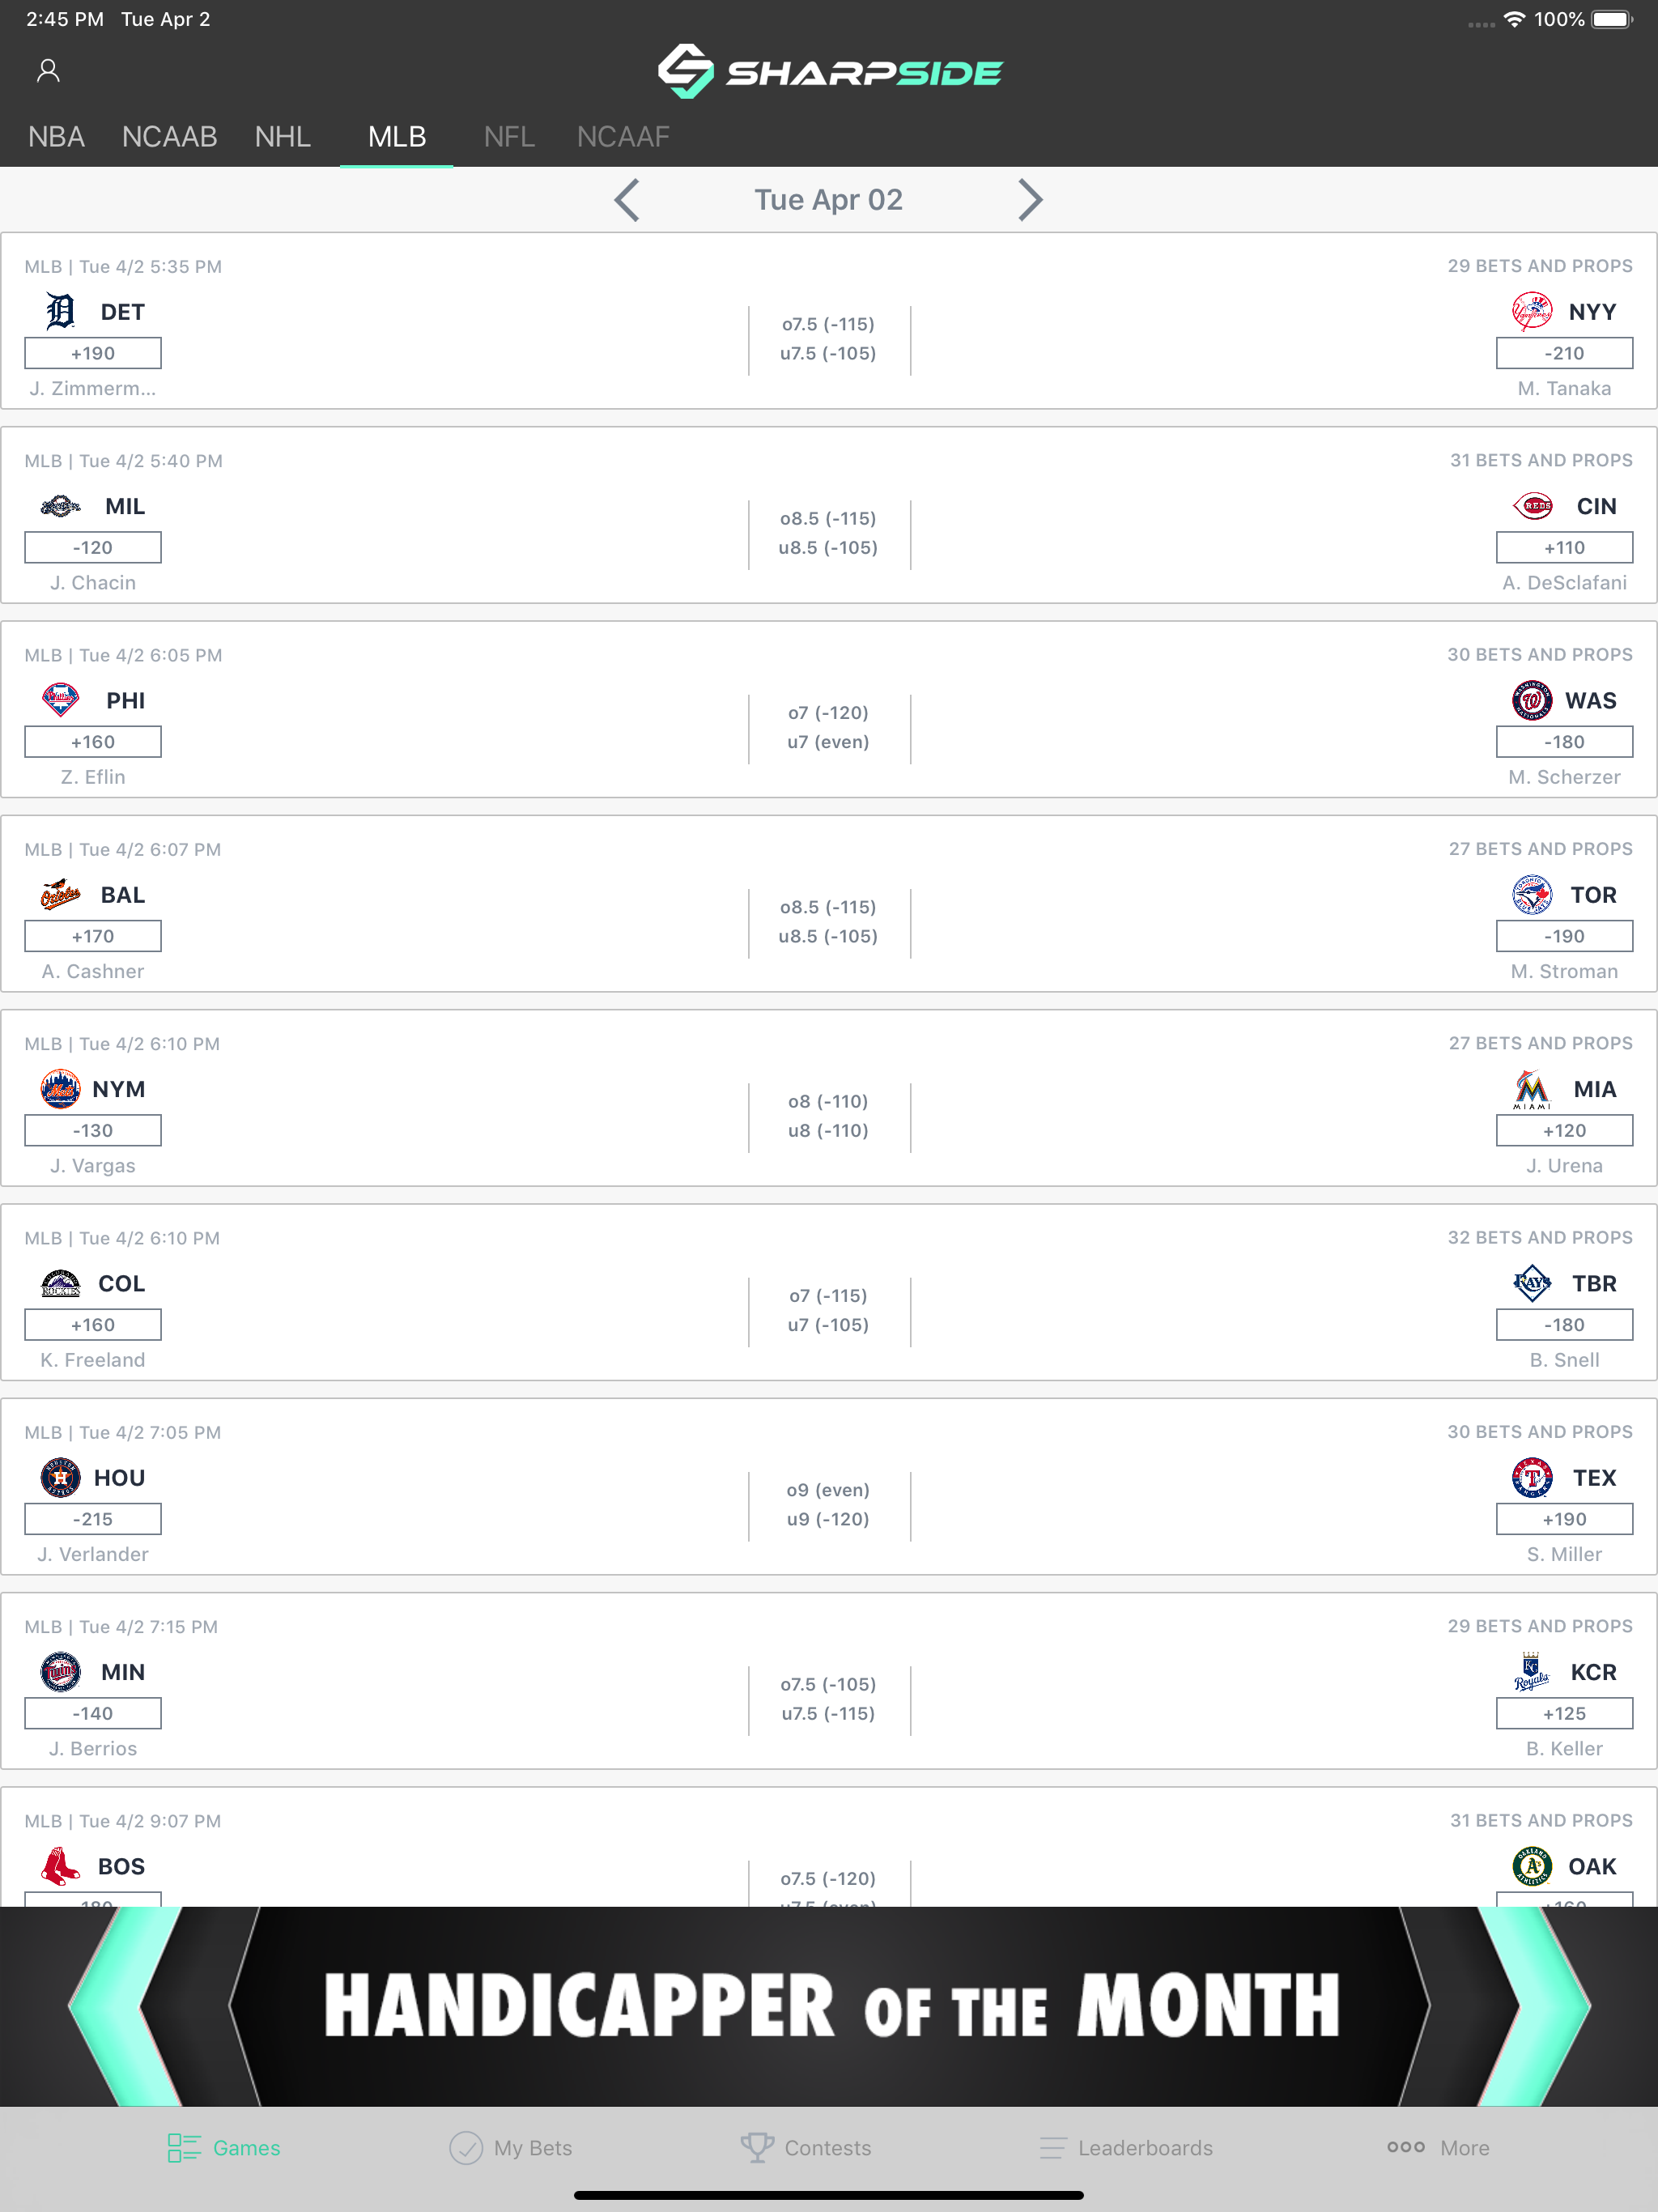Open 29 BETS AND PROPS for DET-NYY
The image size is (1658, 2212).
[x=1540, y=266]
